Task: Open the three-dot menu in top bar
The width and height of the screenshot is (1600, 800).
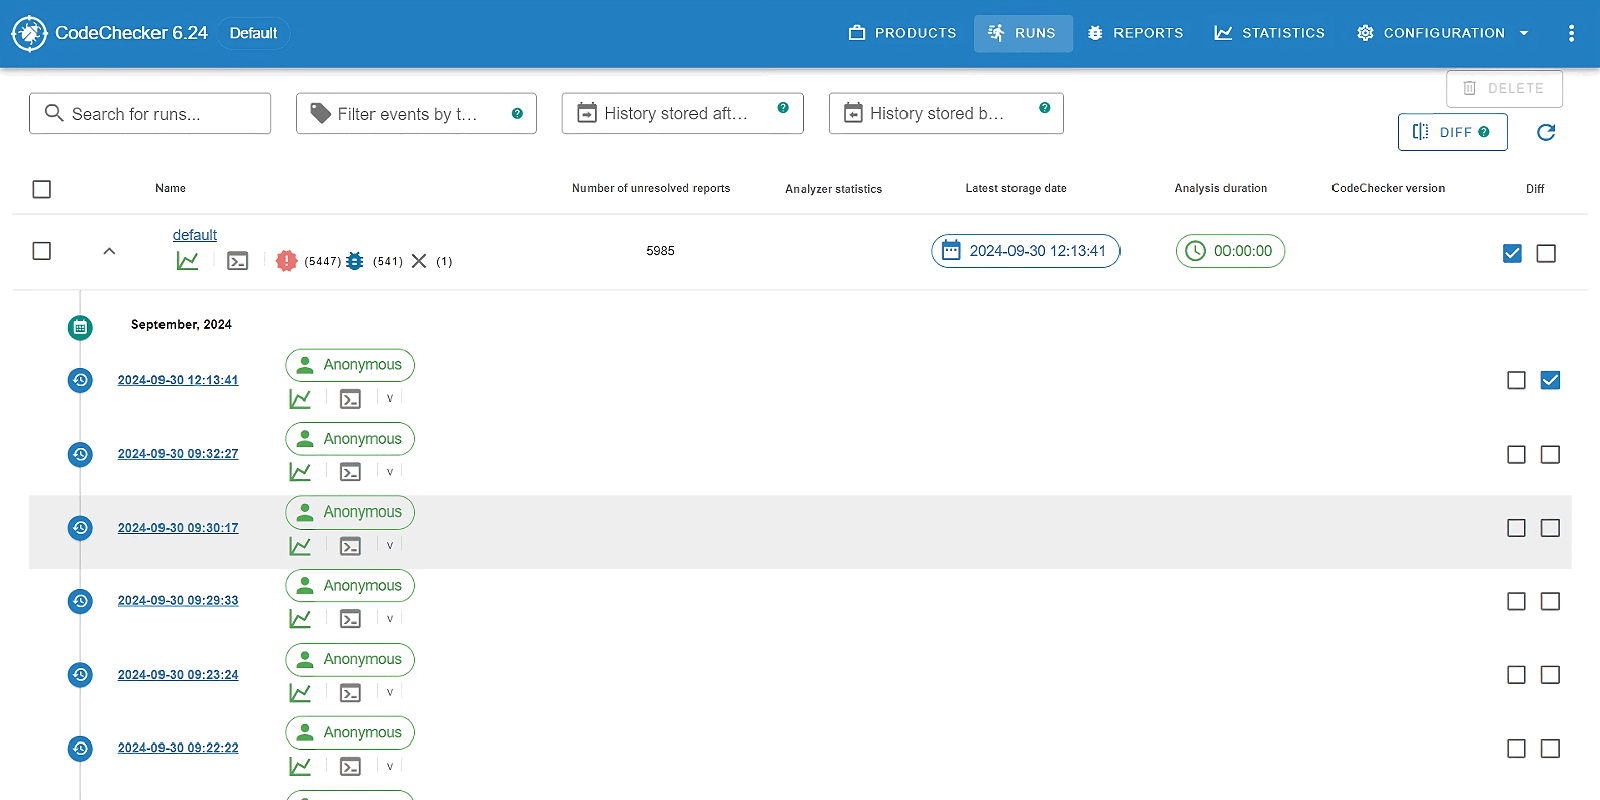Action: coord(1571,33)
